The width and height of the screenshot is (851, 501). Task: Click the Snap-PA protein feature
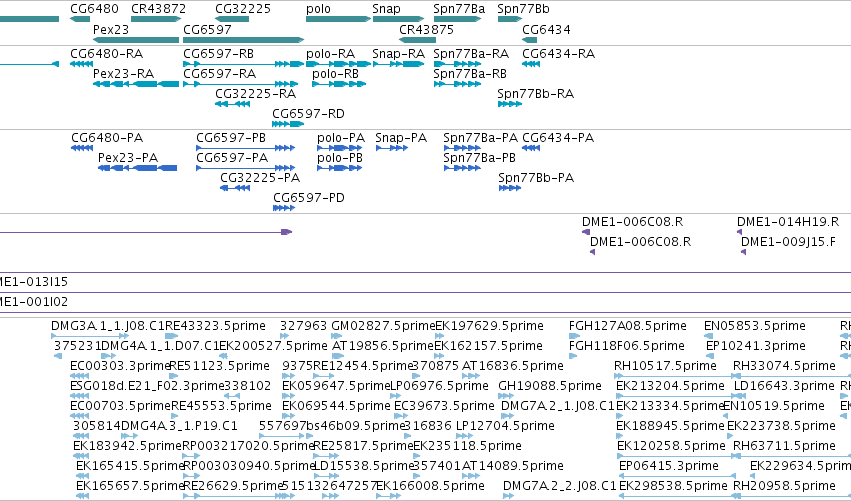[x=391, y=148]
